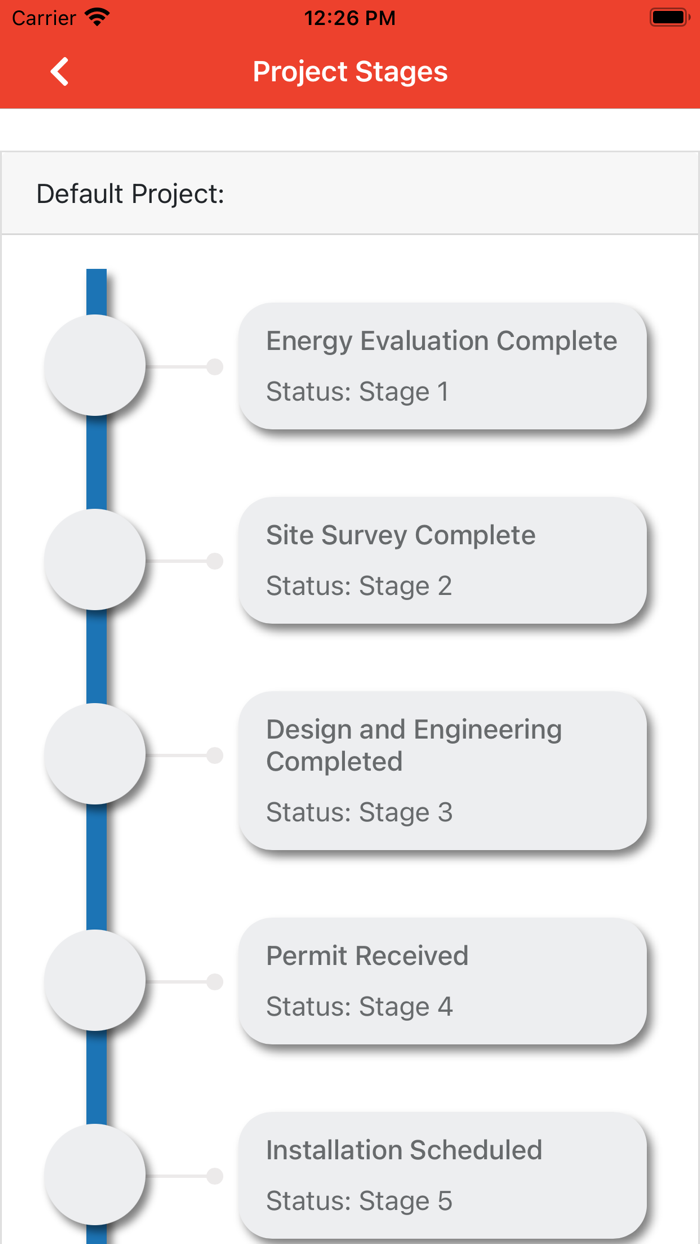
Task: Select the Stage 3 timeline circle
Action: pos(95,754)
